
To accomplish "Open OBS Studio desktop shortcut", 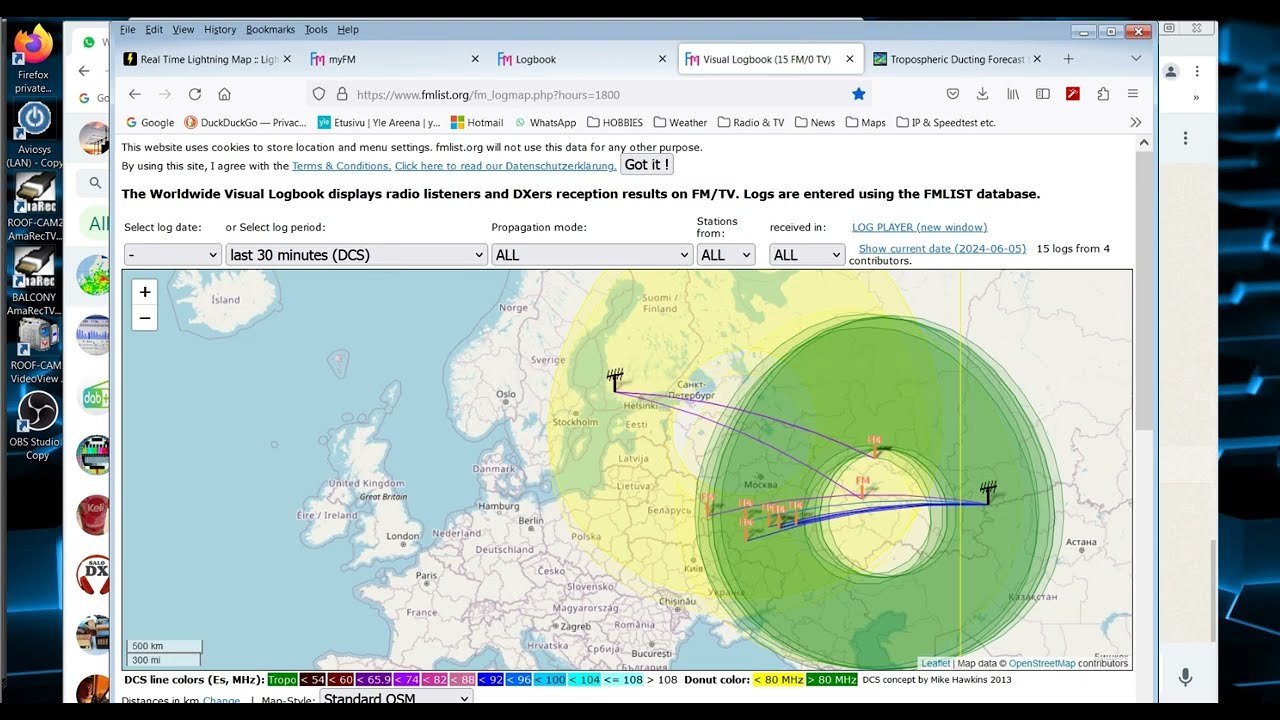I will pyautogui.click(x=37, y=425).
